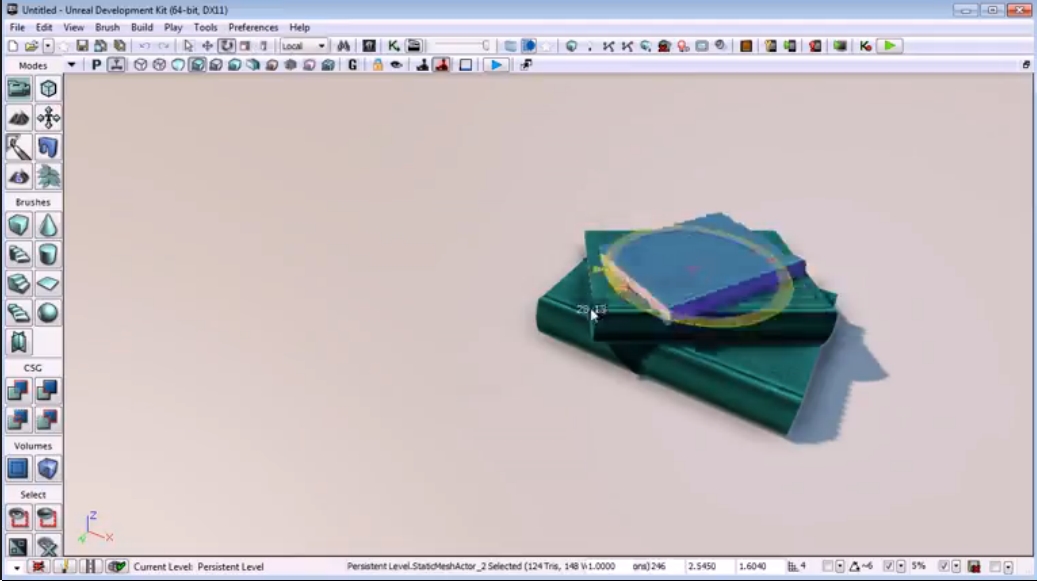Click the maximize viewport square icon
1037x581 pixels.
pos(466,65)
